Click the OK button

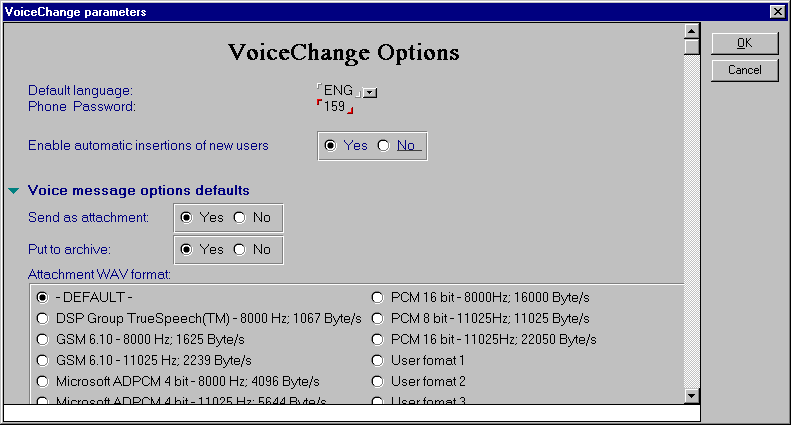point(745,43)
